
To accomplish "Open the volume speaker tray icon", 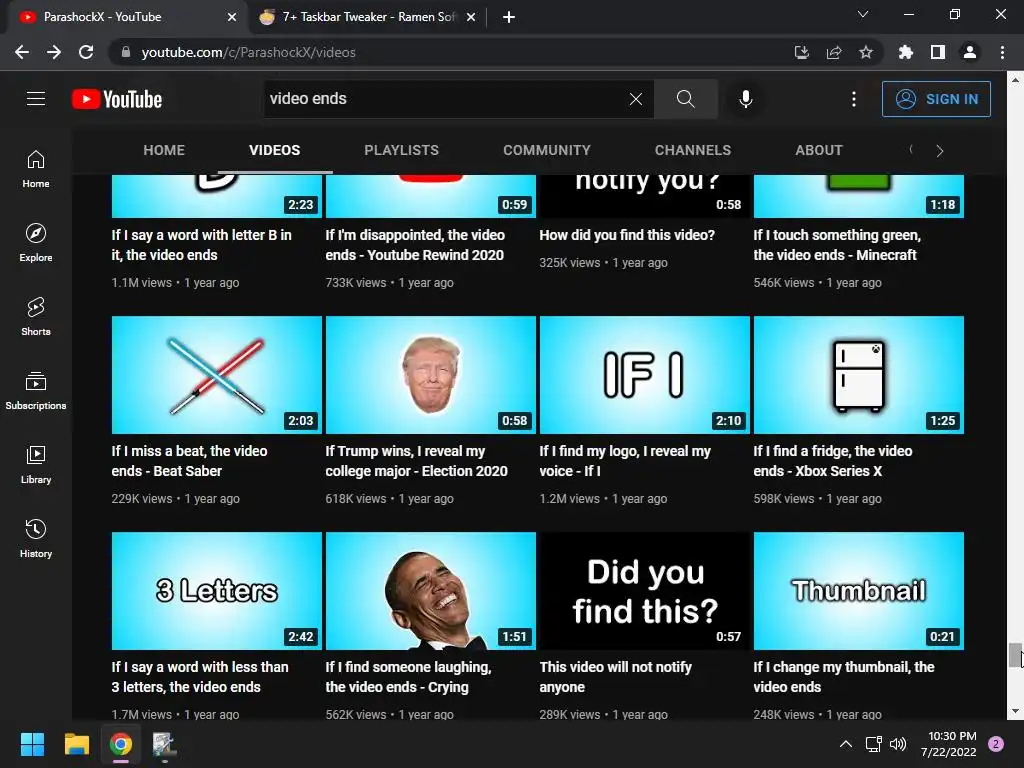I will pos(898,744).
